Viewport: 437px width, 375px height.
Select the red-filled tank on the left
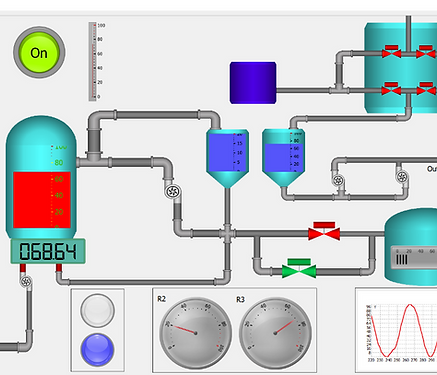[41, 177]
